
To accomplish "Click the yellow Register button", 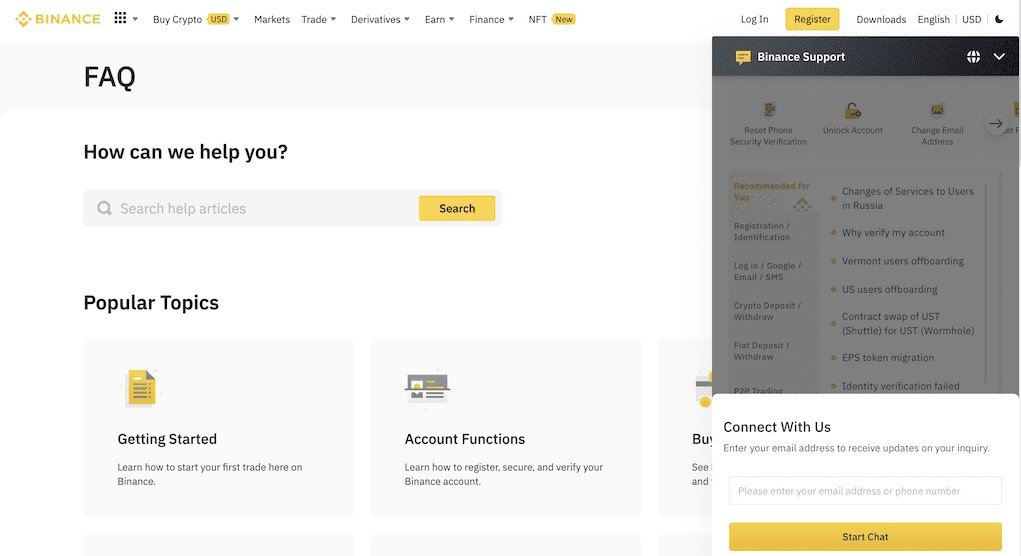I will point(812,19).
